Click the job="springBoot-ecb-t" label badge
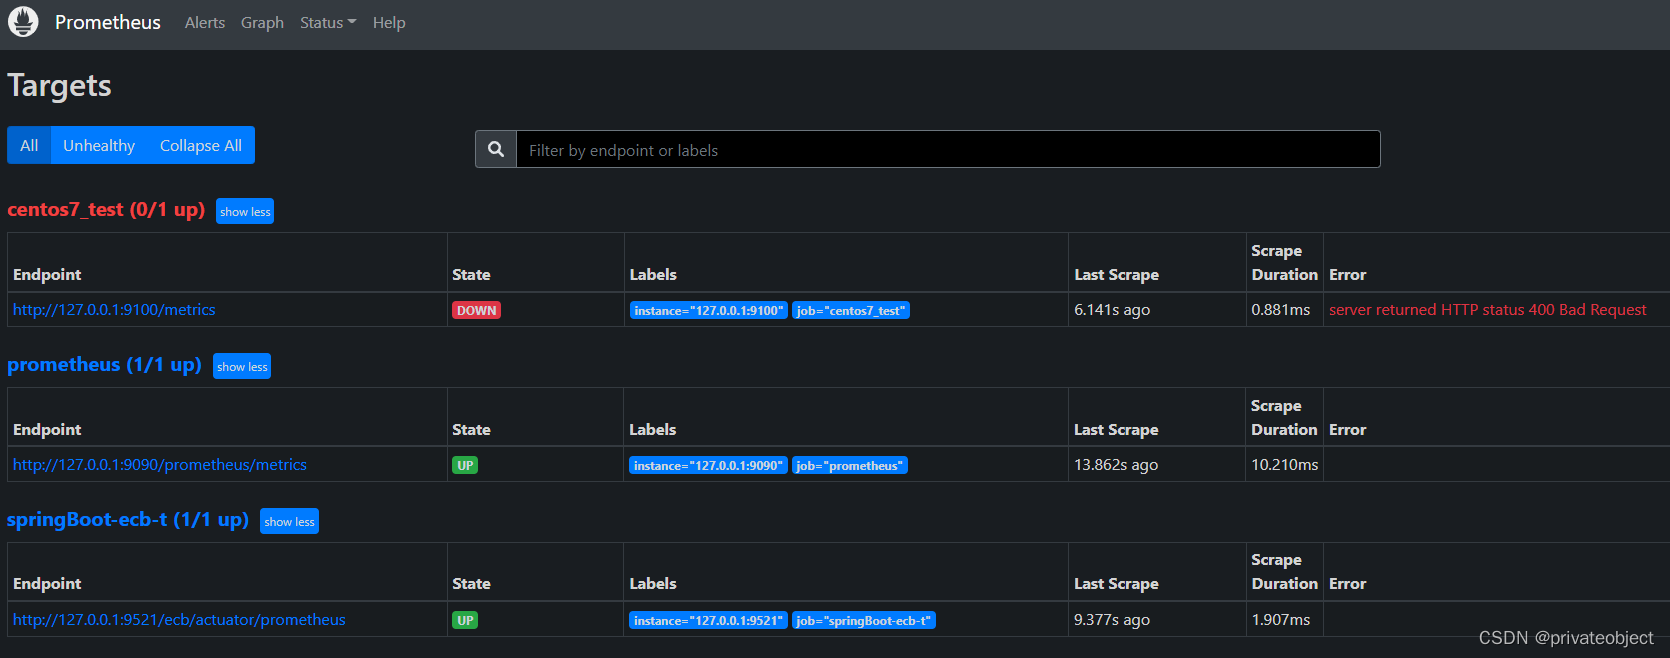 click(x=864, y=620)
